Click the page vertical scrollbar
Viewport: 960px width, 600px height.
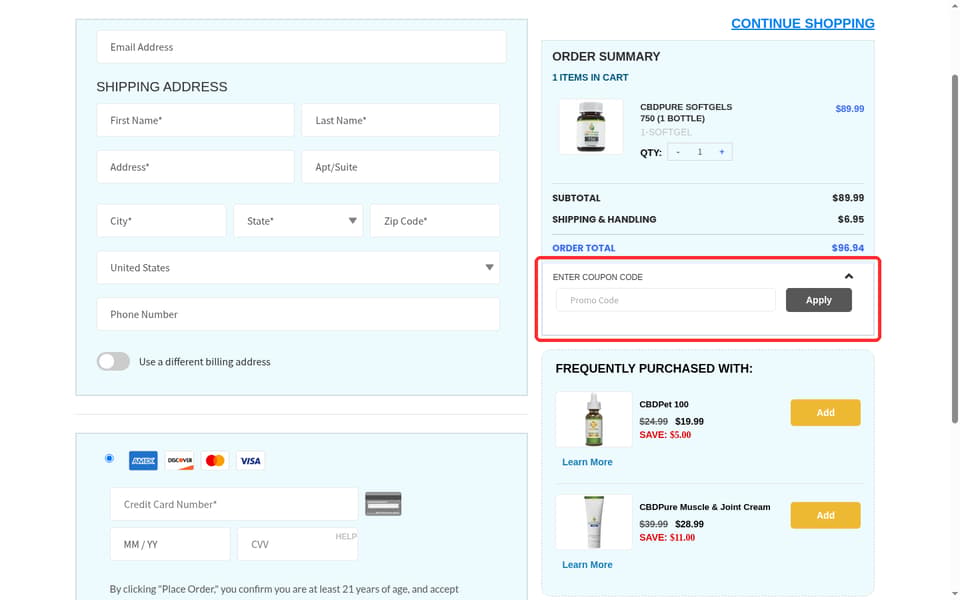[954, 248]
